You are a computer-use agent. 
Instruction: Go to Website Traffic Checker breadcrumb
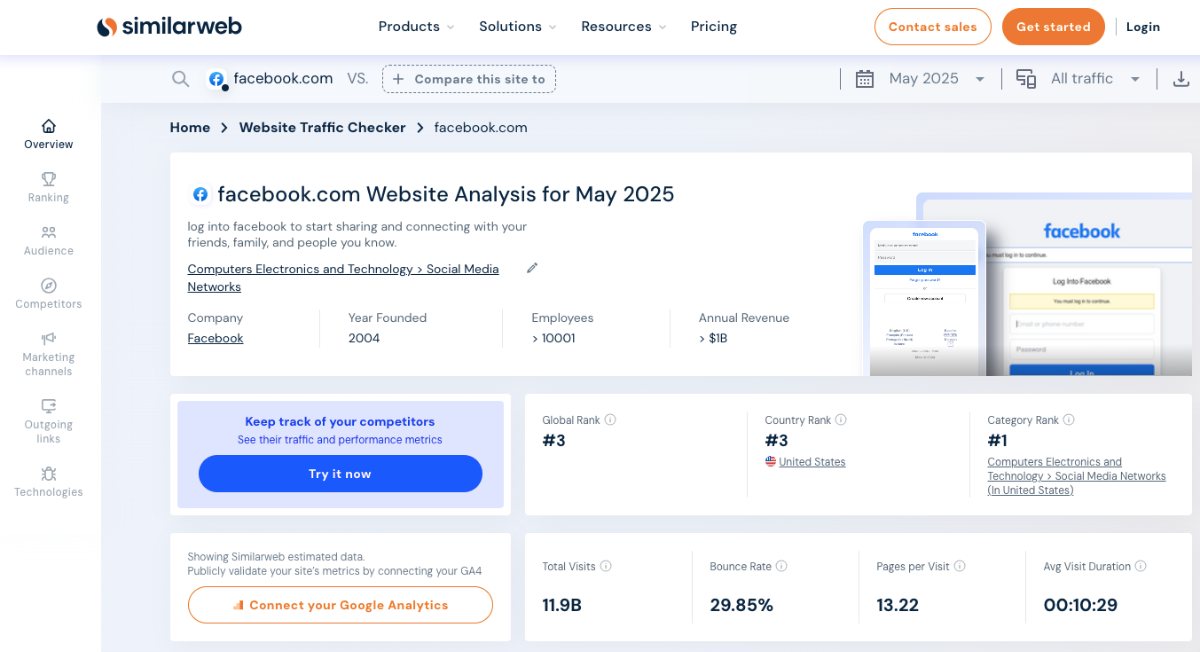point(322,128)
